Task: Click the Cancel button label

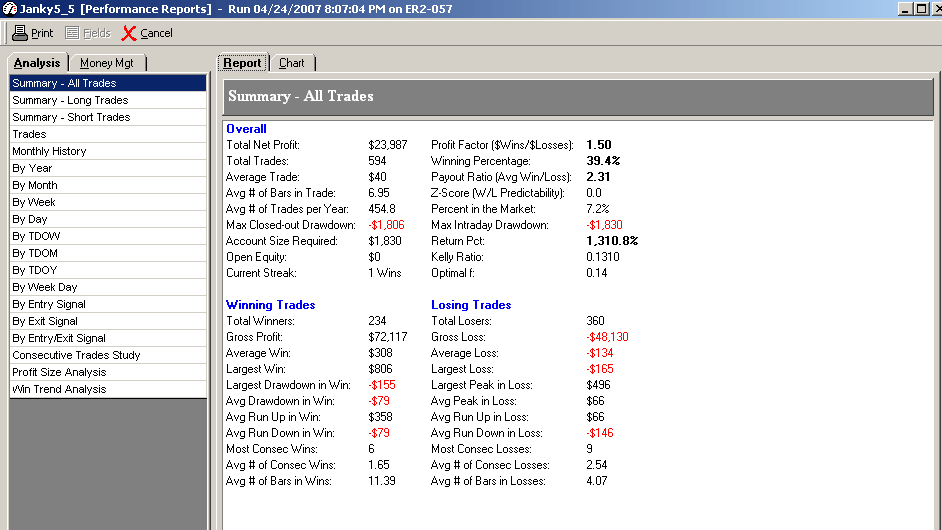Action: (x=156, y=33)
